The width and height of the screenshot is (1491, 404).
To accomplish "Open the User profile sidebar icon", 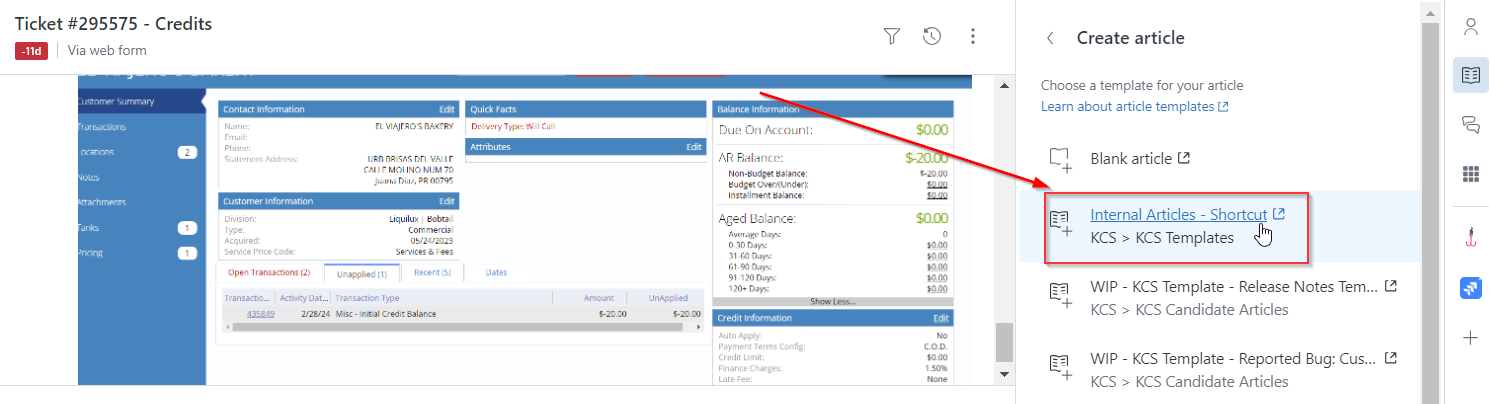I will 1470,27.
